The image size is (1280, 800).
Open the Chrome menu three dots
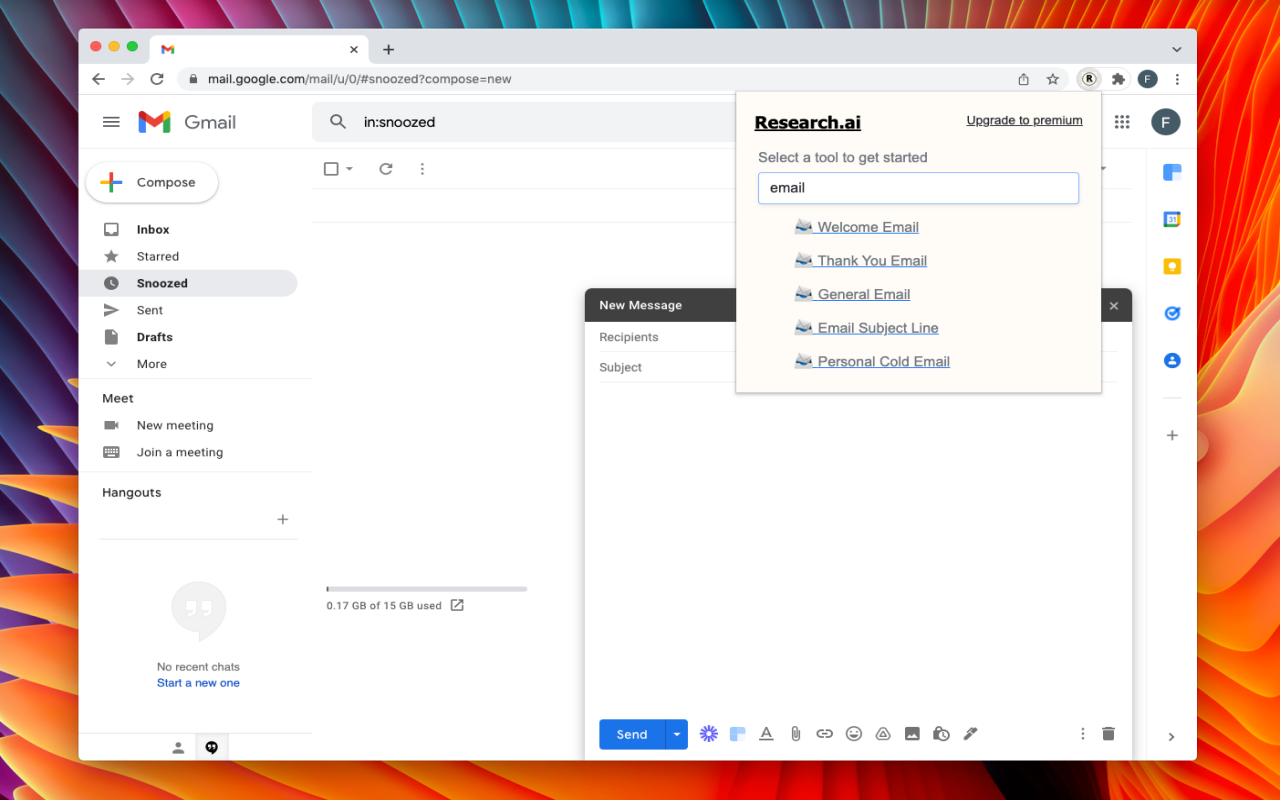click(x=1177, y=79)
